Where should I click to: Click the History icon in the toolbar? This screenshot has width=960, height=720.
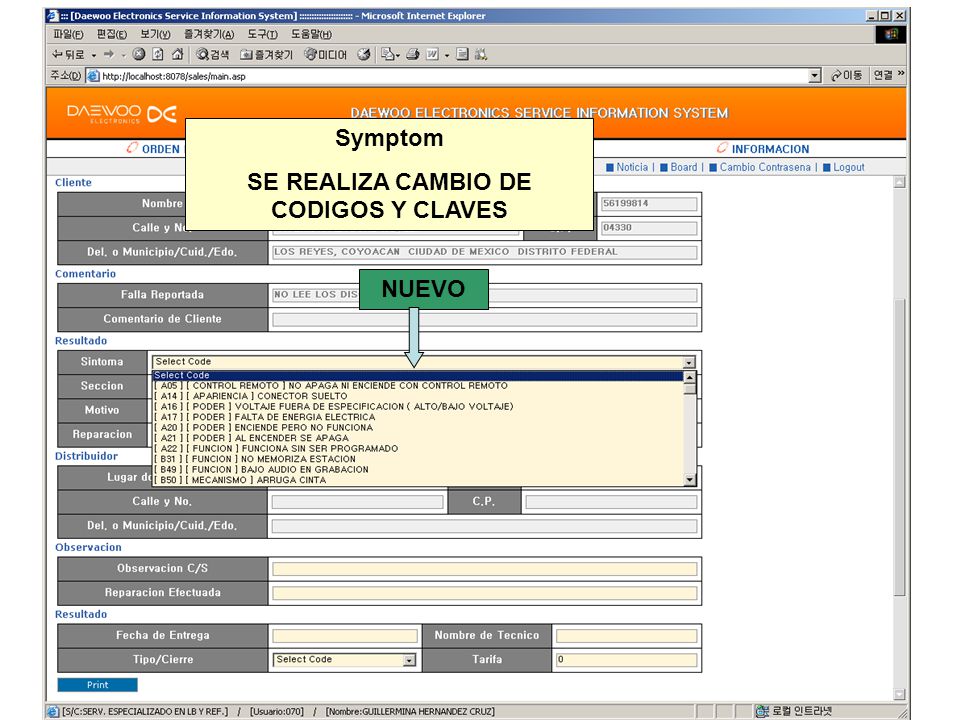coord(364,54)
